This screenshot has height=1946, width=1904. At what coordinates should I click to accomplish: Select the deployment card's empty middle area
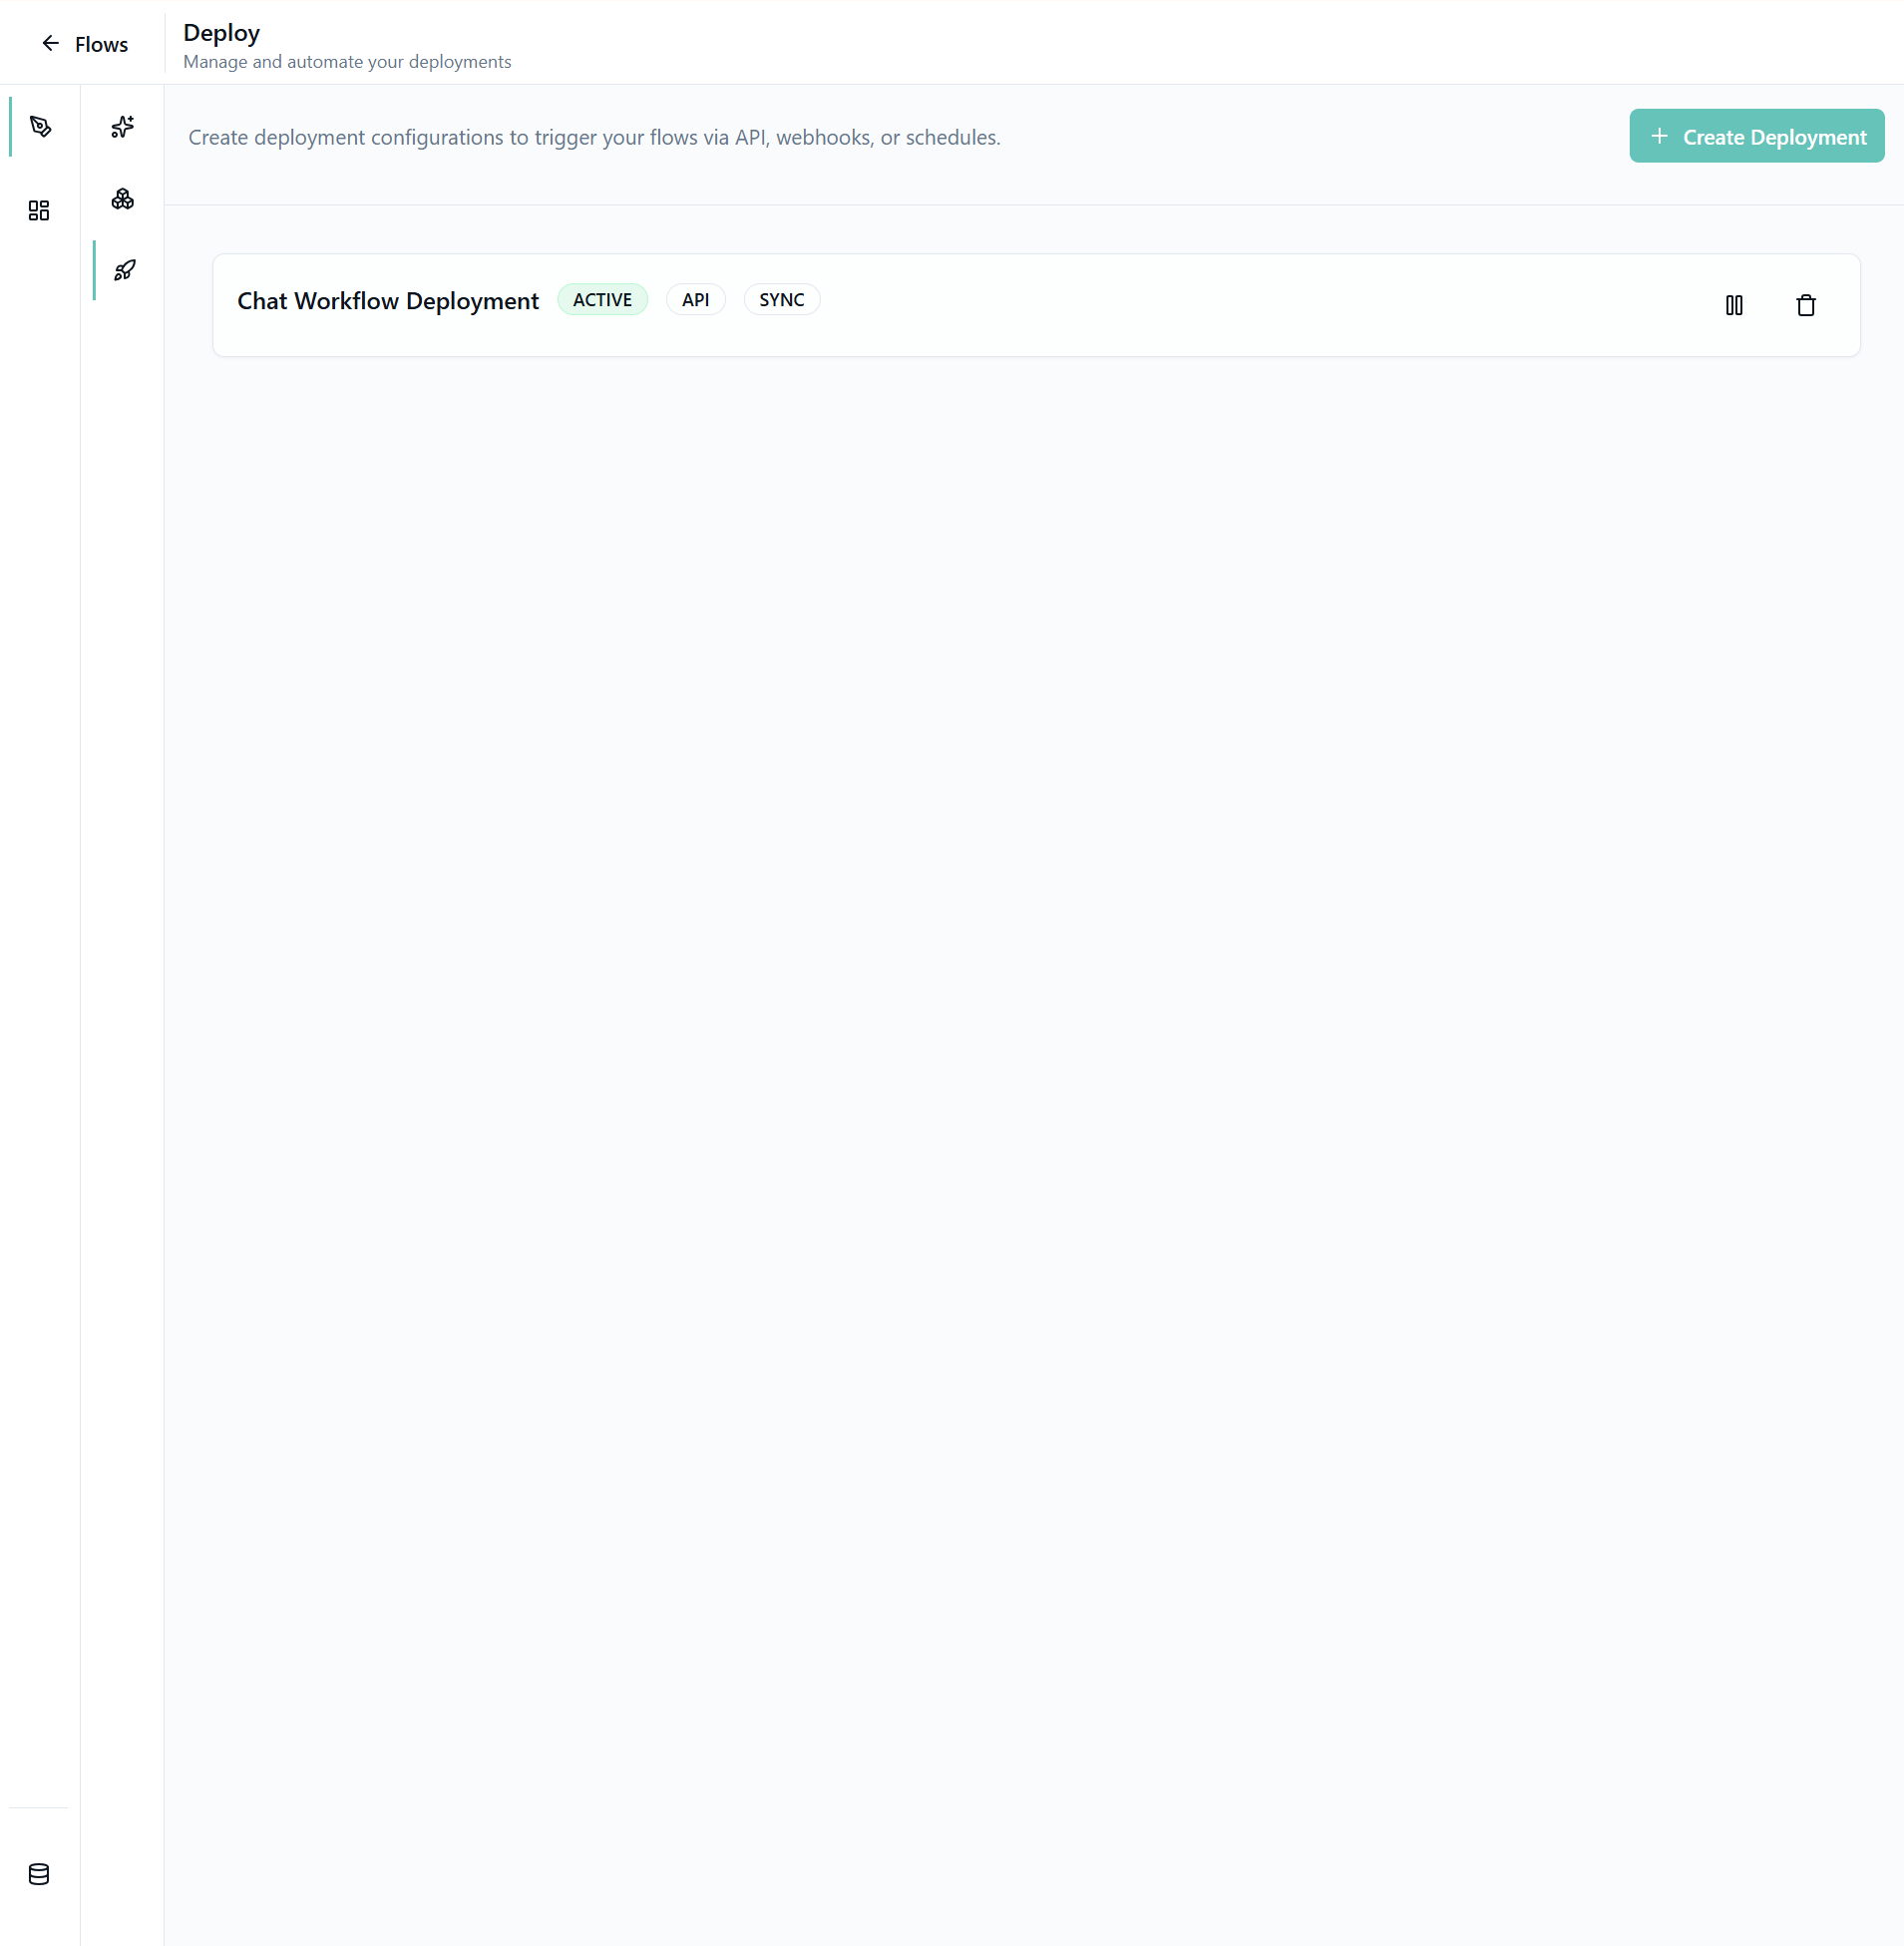[1250, 305]
